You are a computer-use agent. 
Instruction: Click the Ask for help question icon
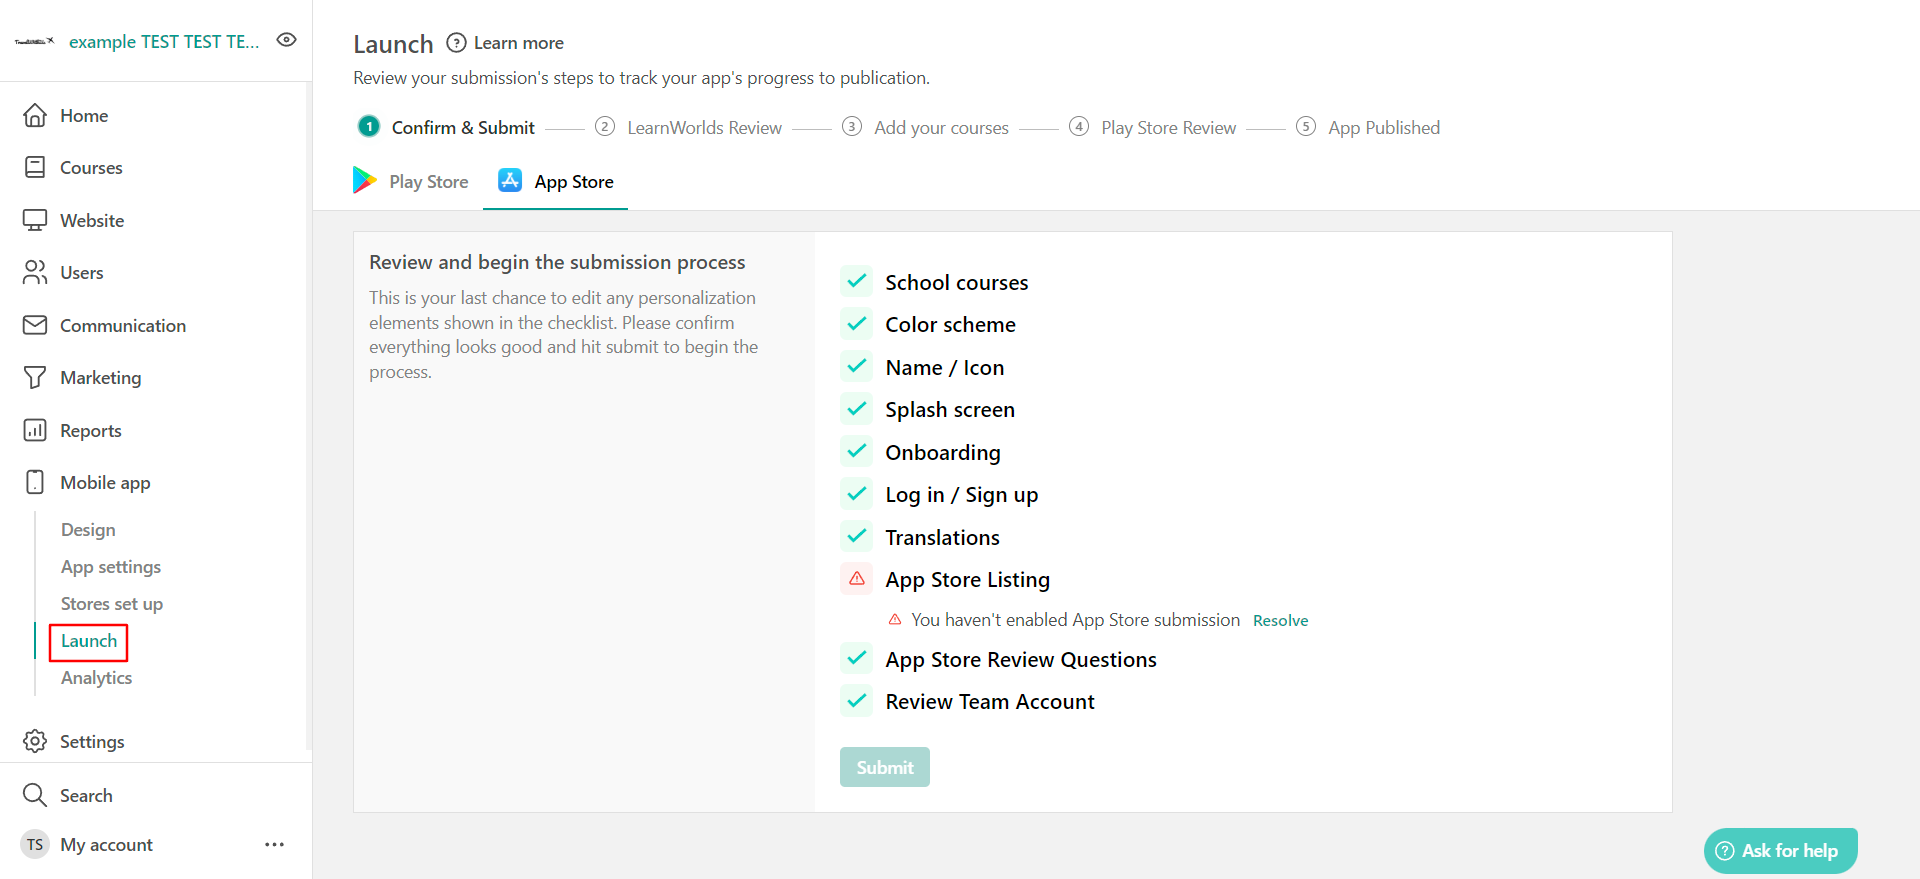click(x=1725, y=851)
